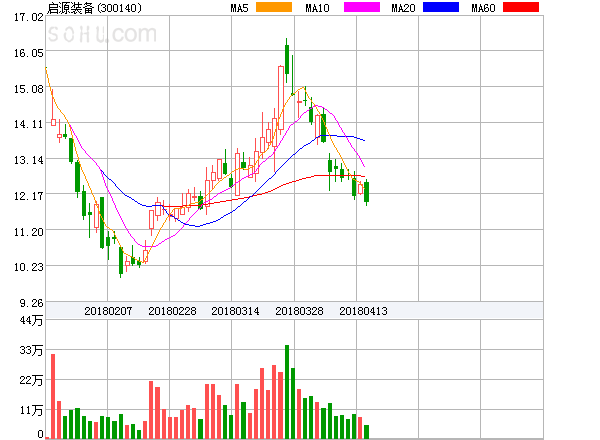Viewport: 600px width, 440px height.
Task: Click the 22万 volume axis label
Action: (x=31, y=380)
